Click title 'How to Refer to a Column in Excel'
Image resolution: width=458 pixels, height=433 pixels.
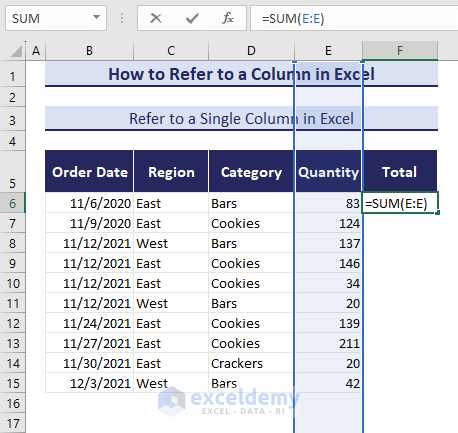[x=241, y=74]
